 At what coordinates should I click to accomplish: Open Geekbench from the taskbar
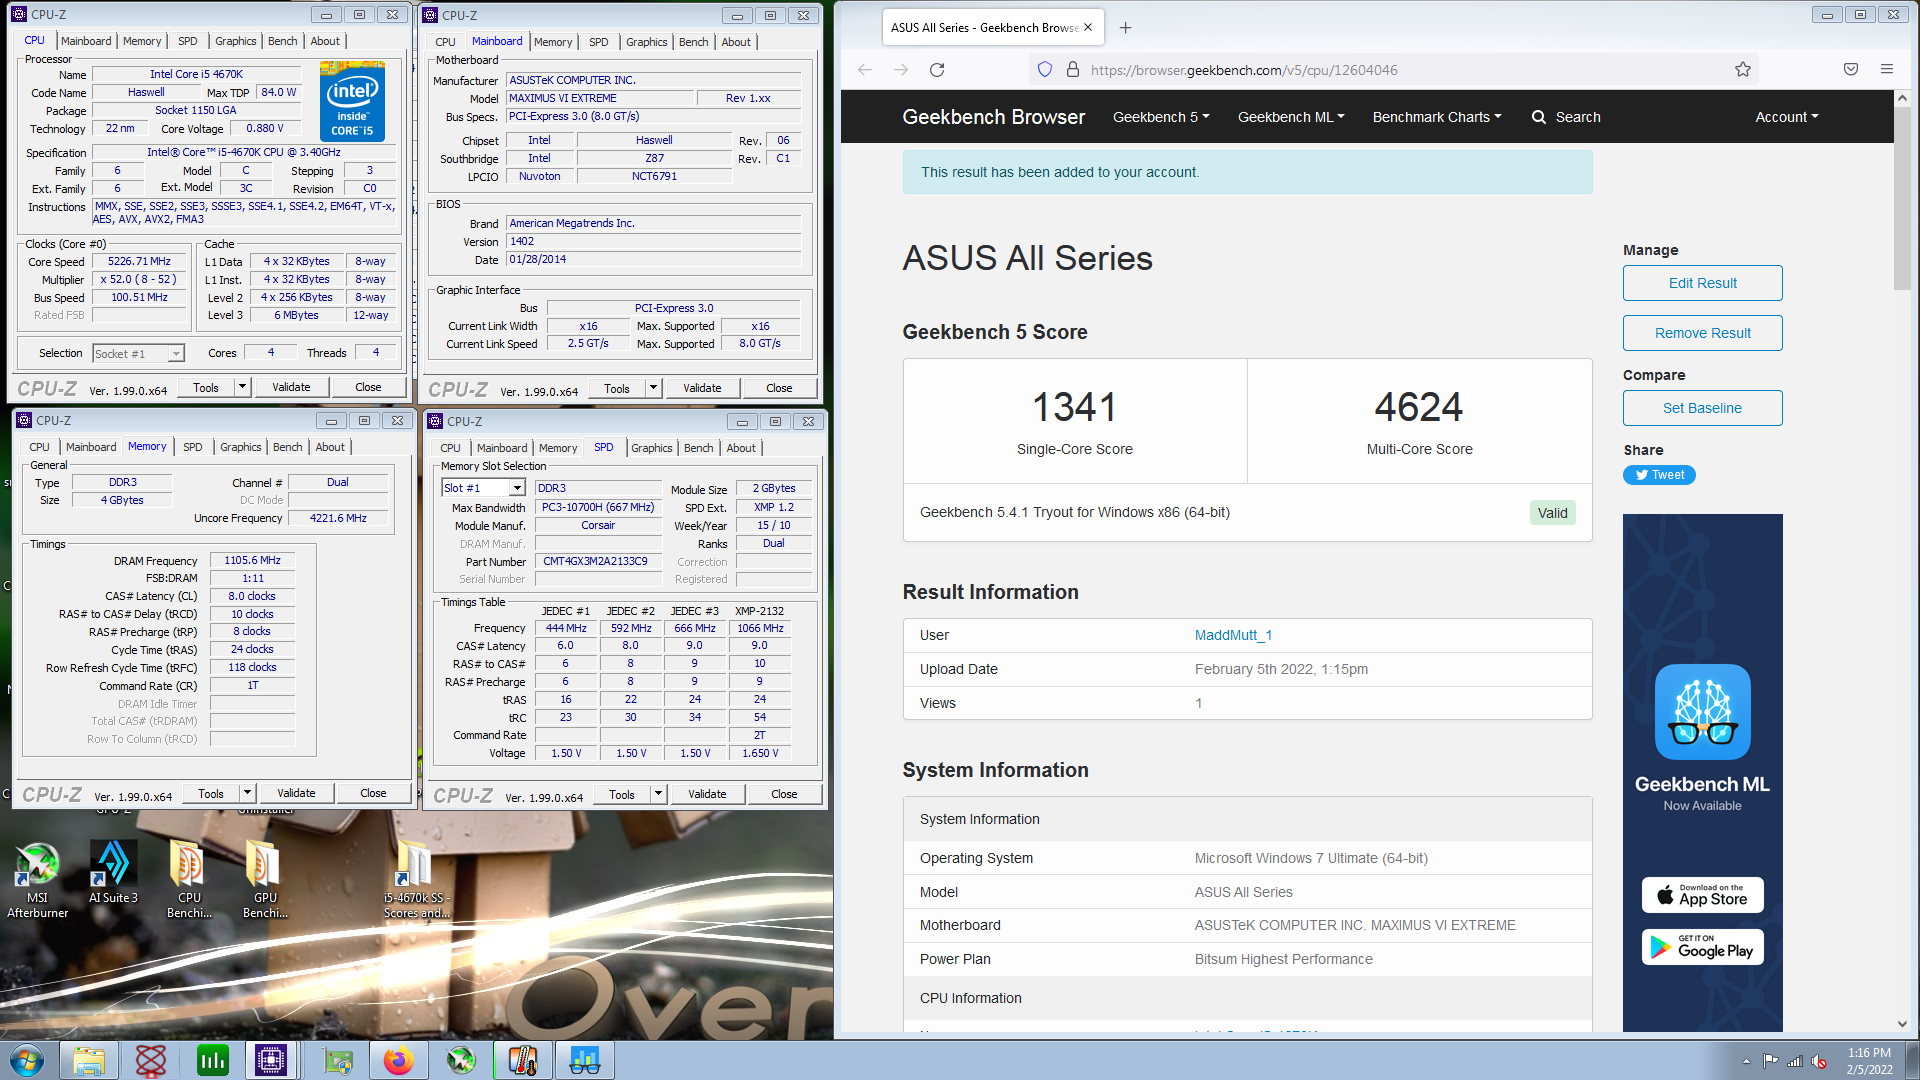coord(585,1060)
